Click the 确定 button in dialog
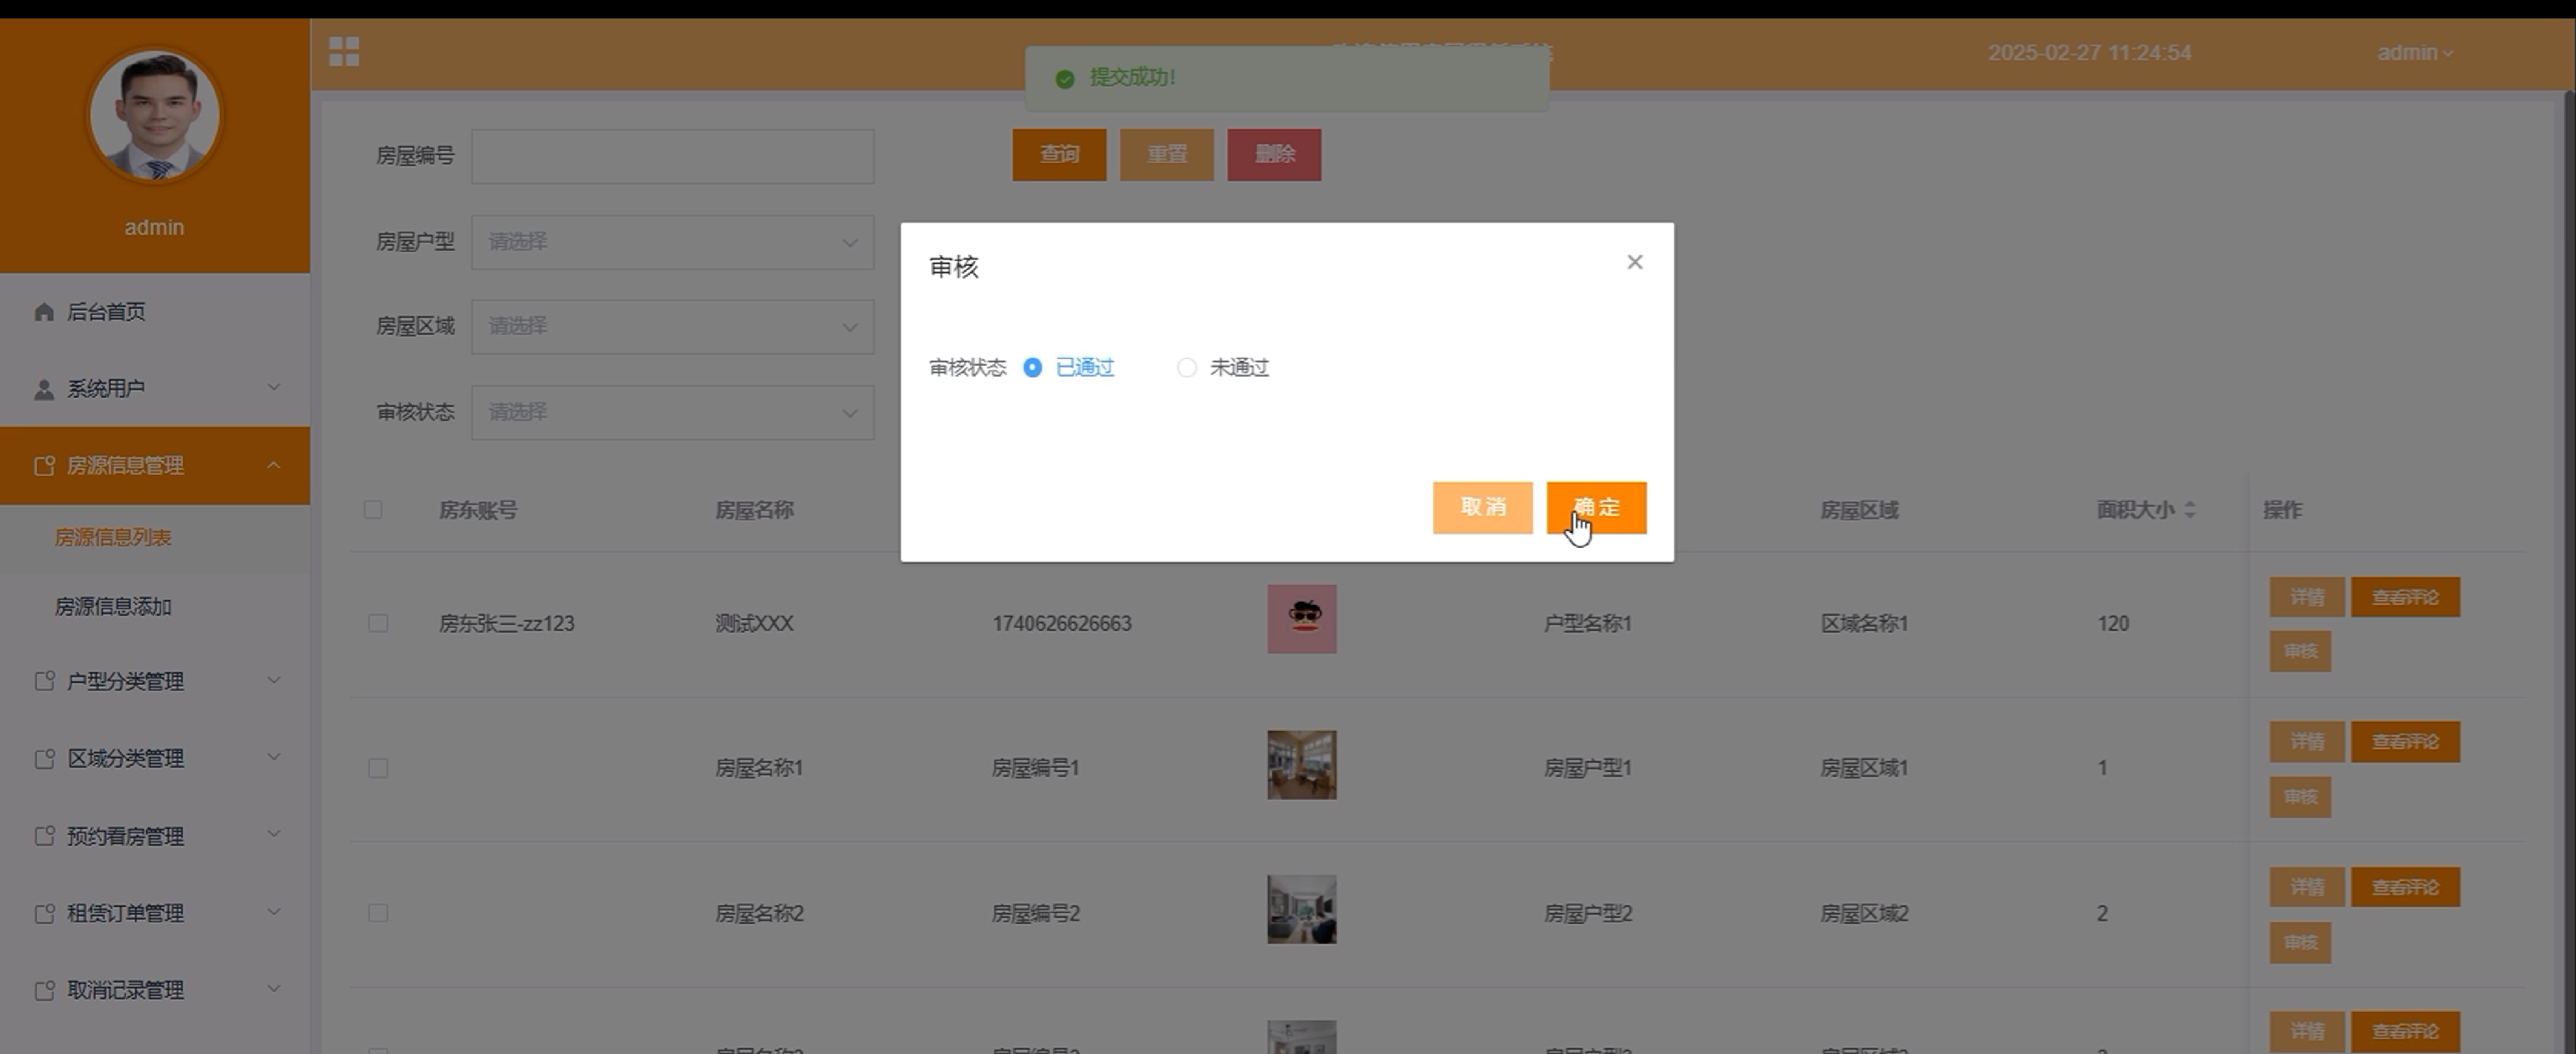2576x1054 pixels. (1596, 507)
